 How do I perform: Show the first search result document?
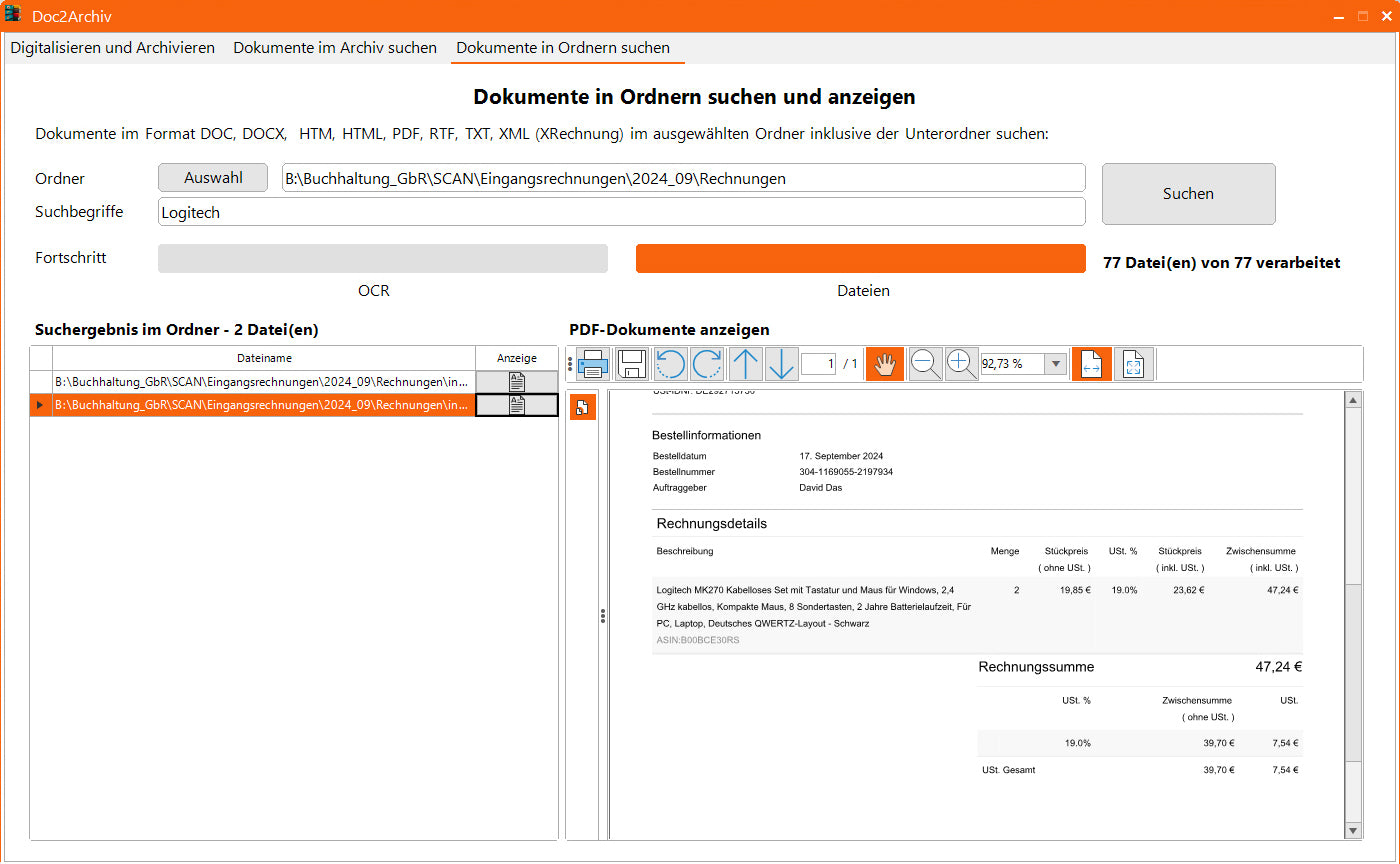coord(516,382)
